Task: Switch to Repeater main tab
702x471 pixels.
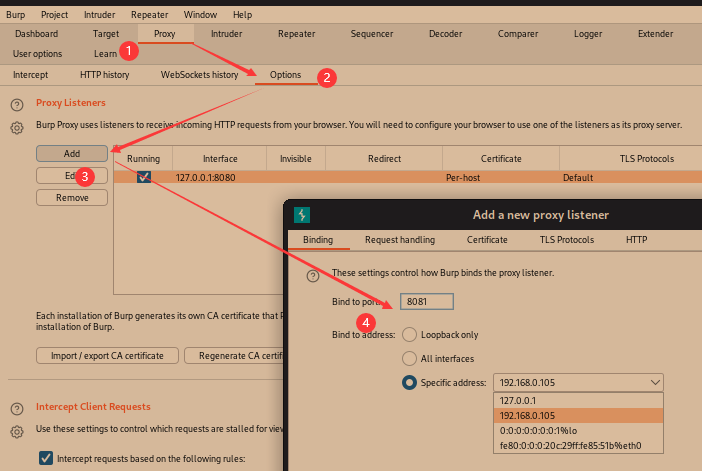Action: coord(296,34)
